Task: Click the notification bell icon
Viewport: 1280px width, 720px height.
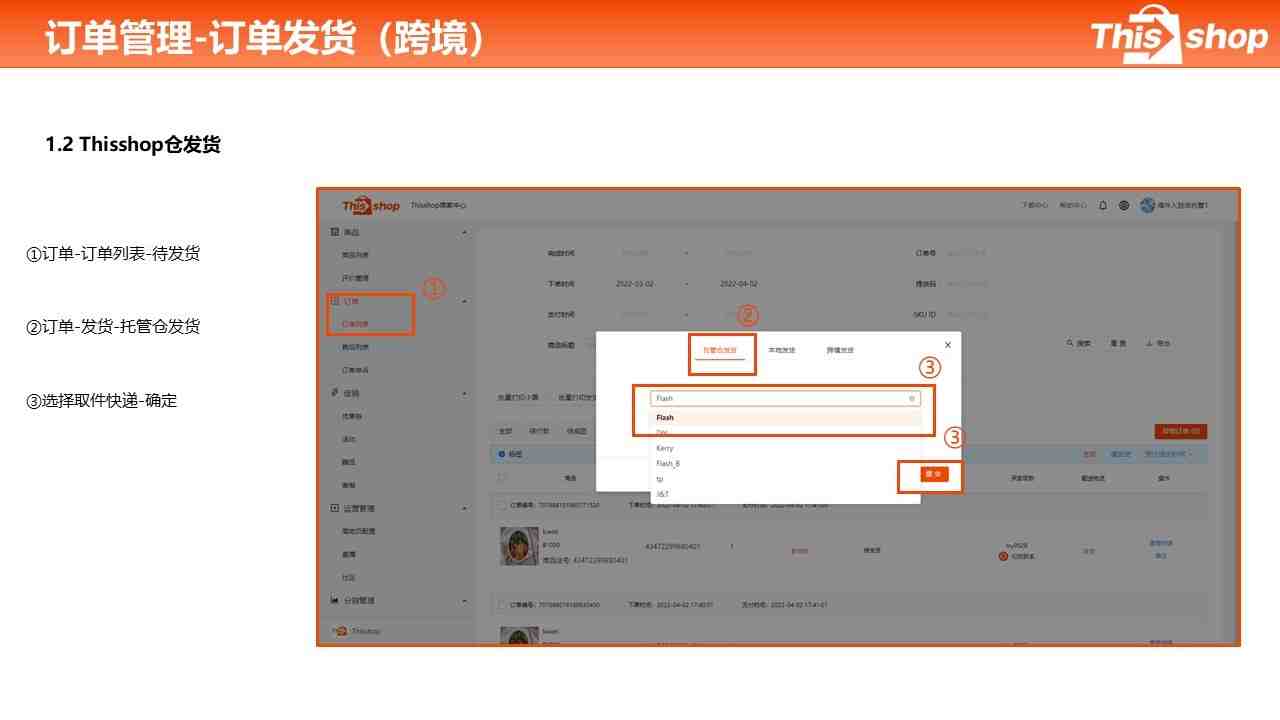Action: (x=1103, y=205)
